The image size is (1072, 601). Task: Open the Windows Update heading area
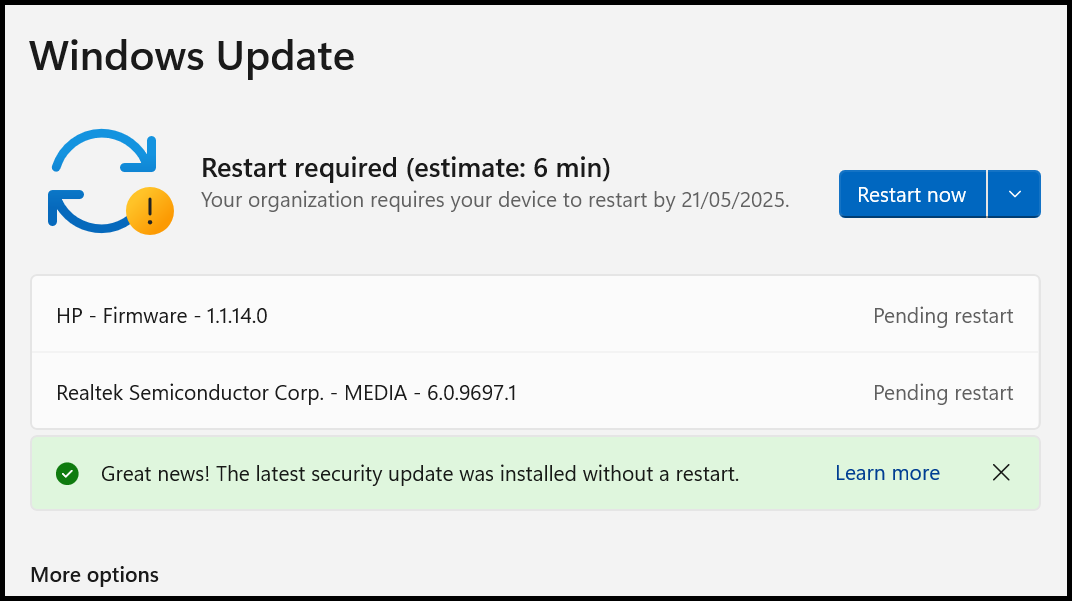(x=192, y=57)
